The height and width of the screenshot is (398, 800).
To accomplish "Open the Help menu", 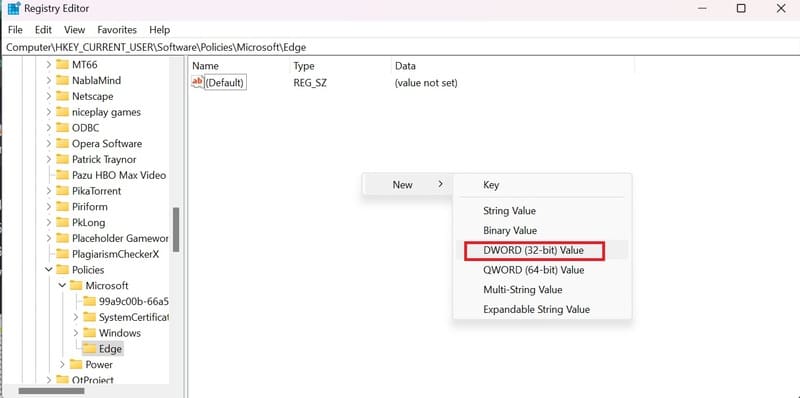I will [x=160, y=30].
